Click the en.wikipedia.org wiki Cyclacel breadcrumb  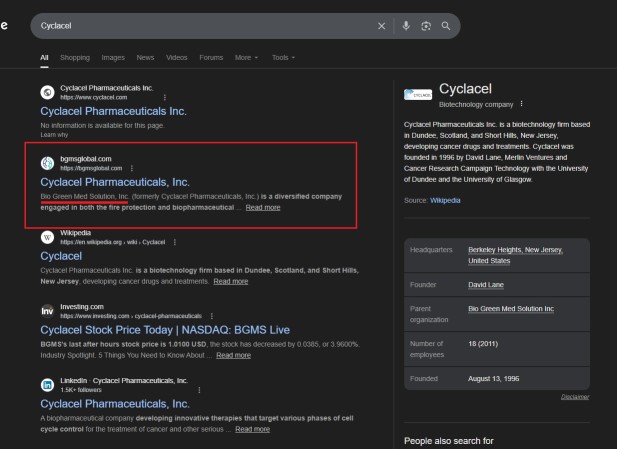[x=113, y=242]
